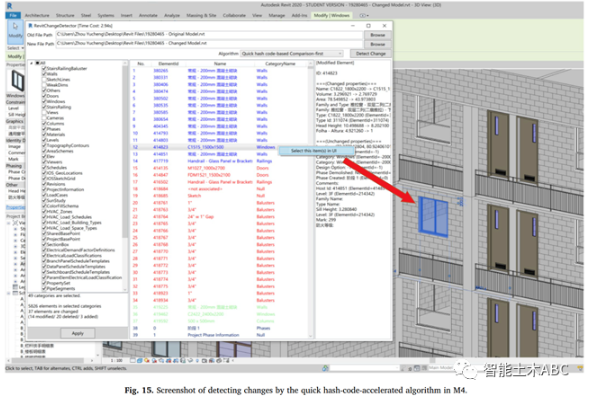
Task: Switch to the Architecture ribbon tab
Action: 37,15
